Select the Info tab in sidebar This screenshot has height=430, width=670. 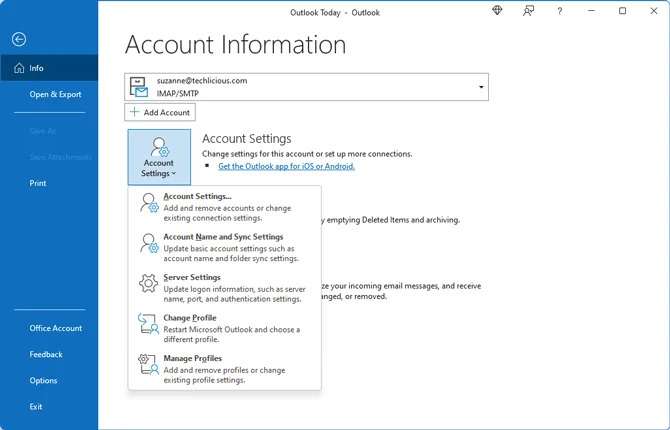[49, 68]
